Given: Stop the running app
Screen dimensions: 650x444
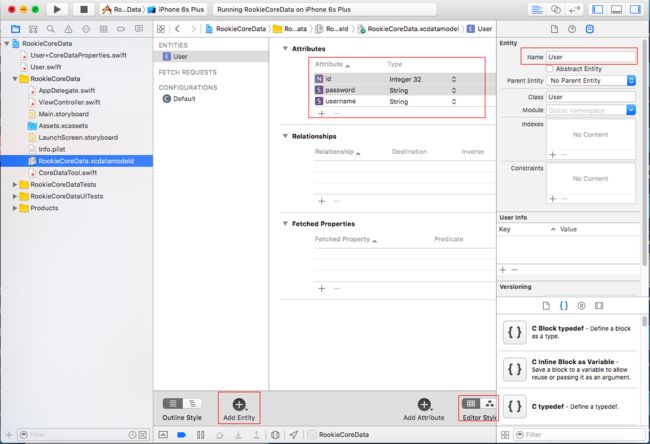Looking at the screenshot, I should pyautogui.click(x=84, y=9).
